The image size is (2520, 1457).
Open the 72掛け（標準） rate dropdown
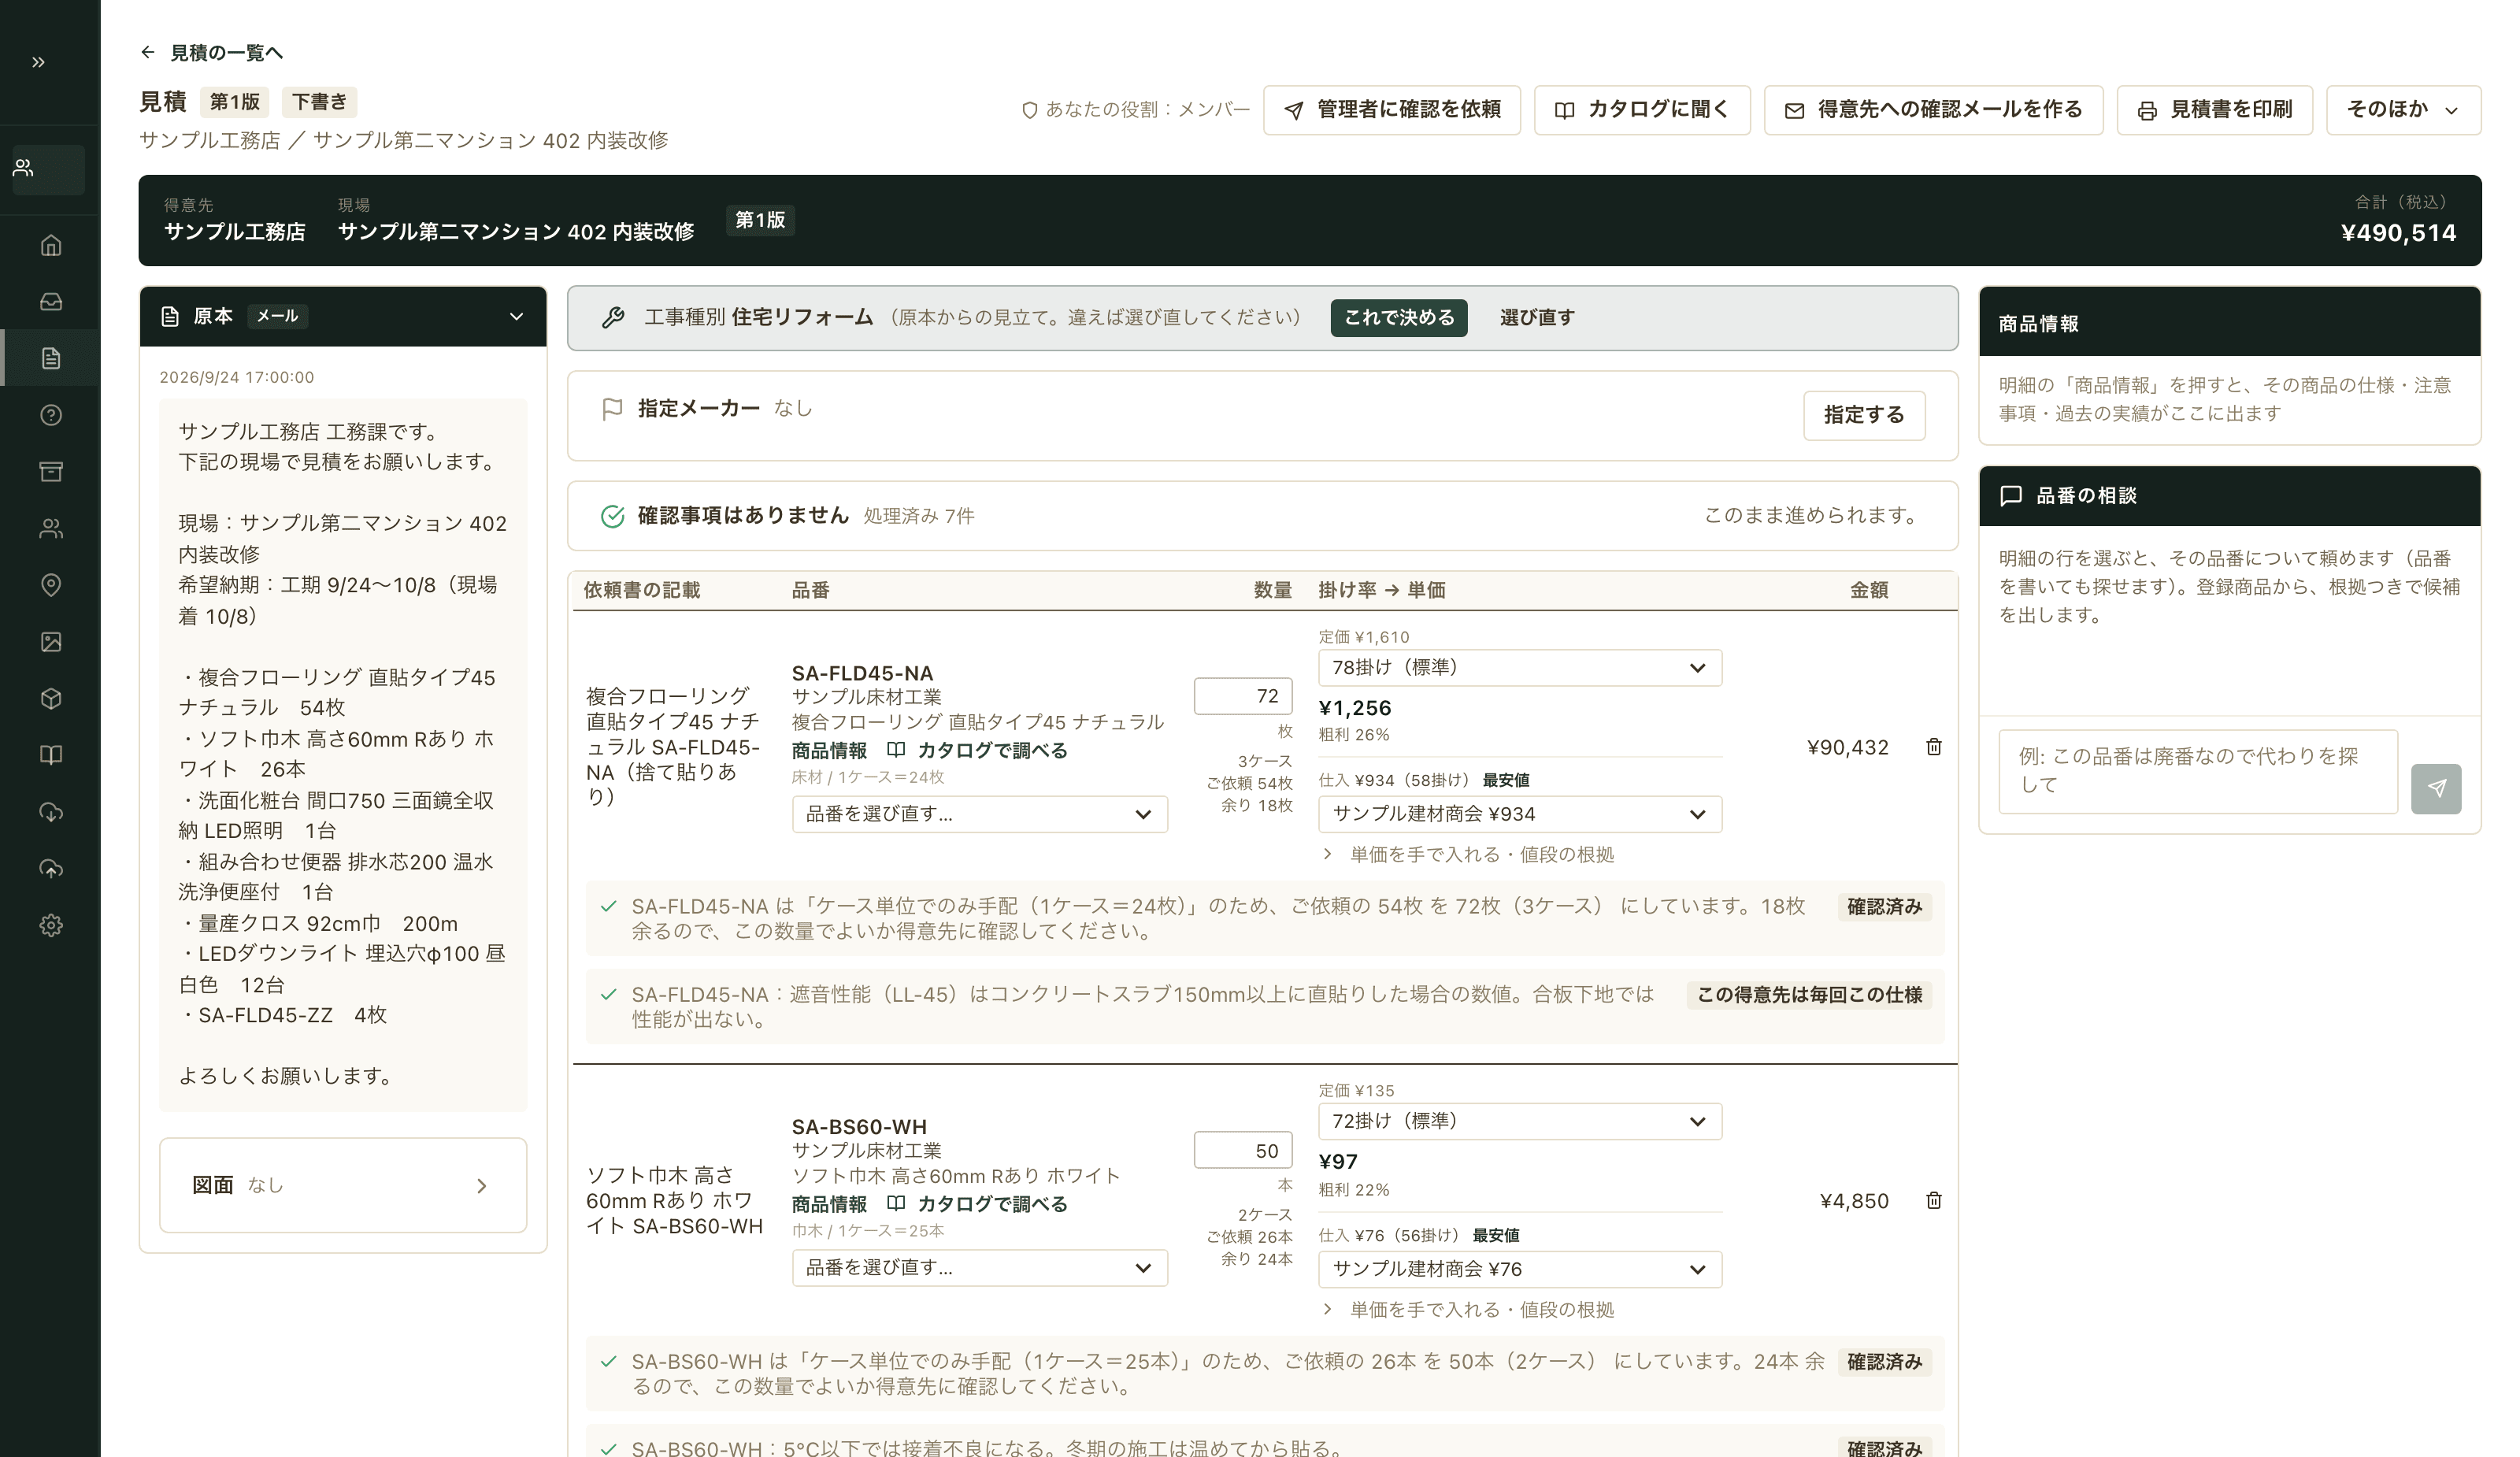coord(1519,1121)
